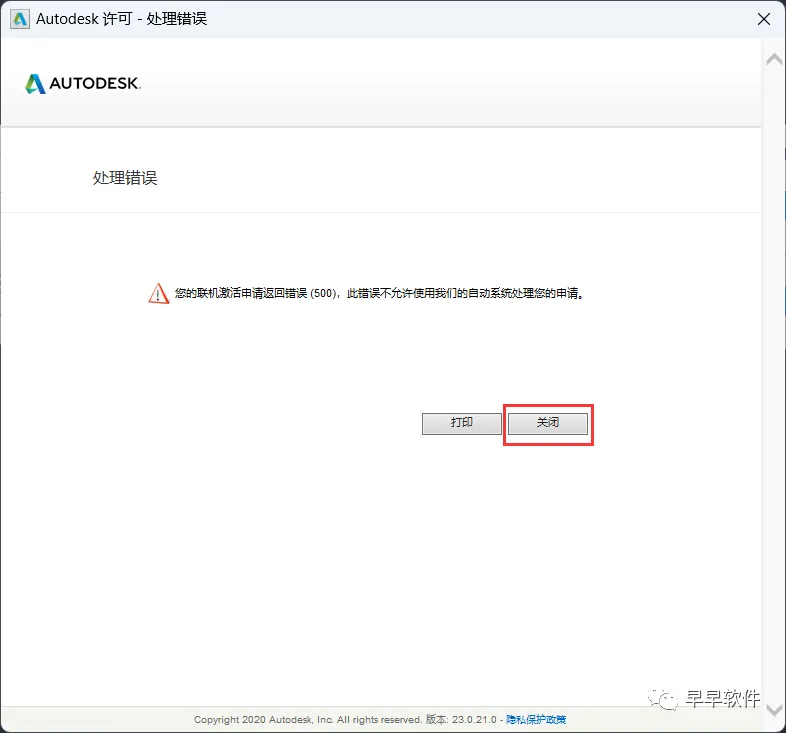This screenshot has width=786, height=733.
Task: Open the 隐私保护政策 privacy policy link
Action: tap(536, 719)
